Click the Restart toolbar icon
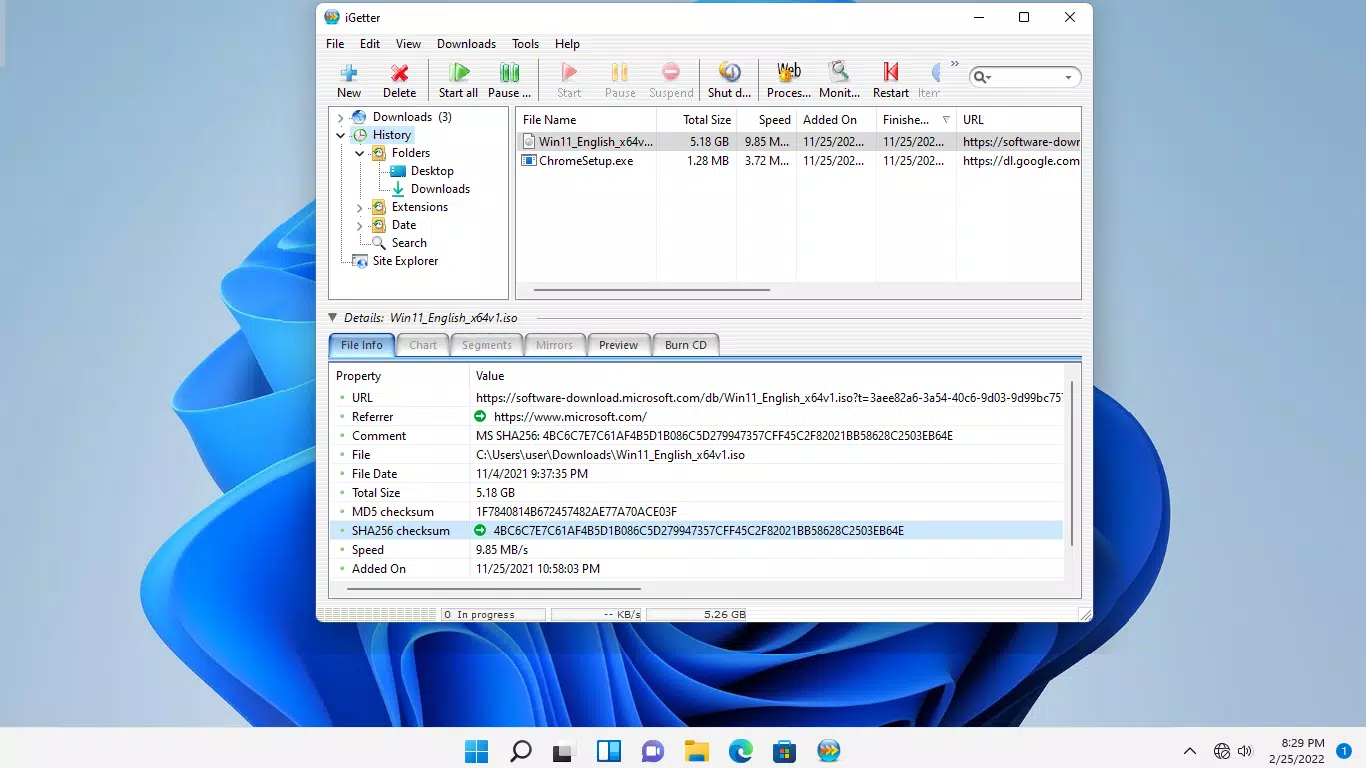The height and width of the screenshot is (768, 1366). point(890,73)
